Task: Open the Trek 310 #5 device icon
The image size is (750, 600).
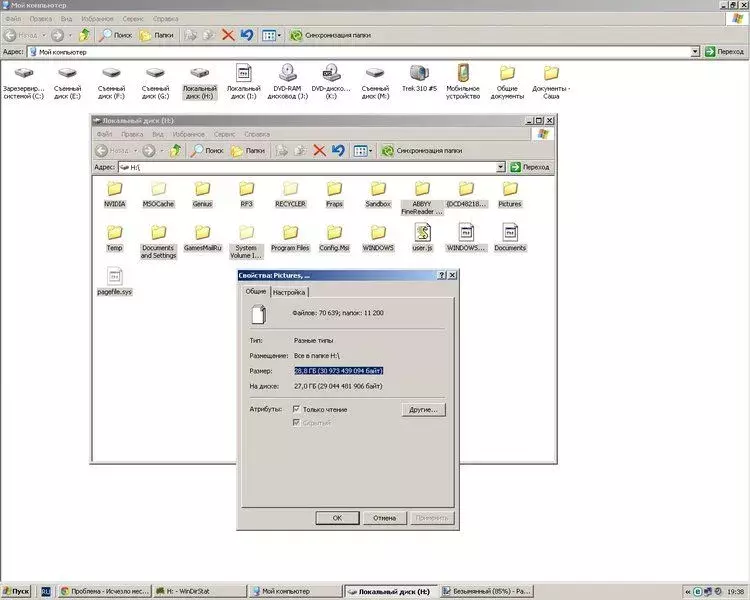Action: [419, 78]
